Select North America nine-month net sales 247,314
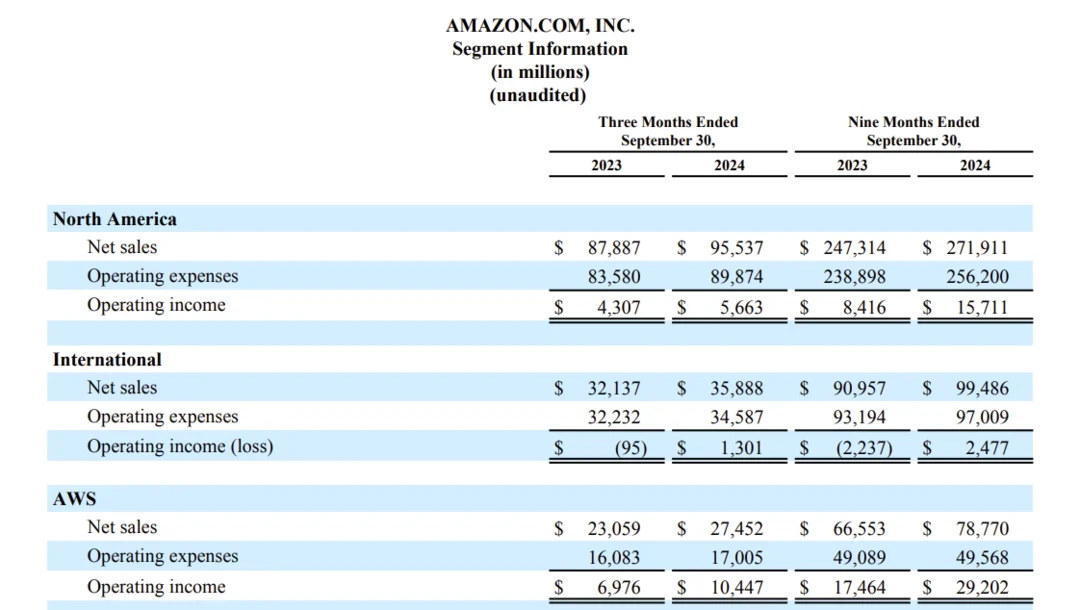The width and height of the screenshot is (1080, 610). point(854,248)
